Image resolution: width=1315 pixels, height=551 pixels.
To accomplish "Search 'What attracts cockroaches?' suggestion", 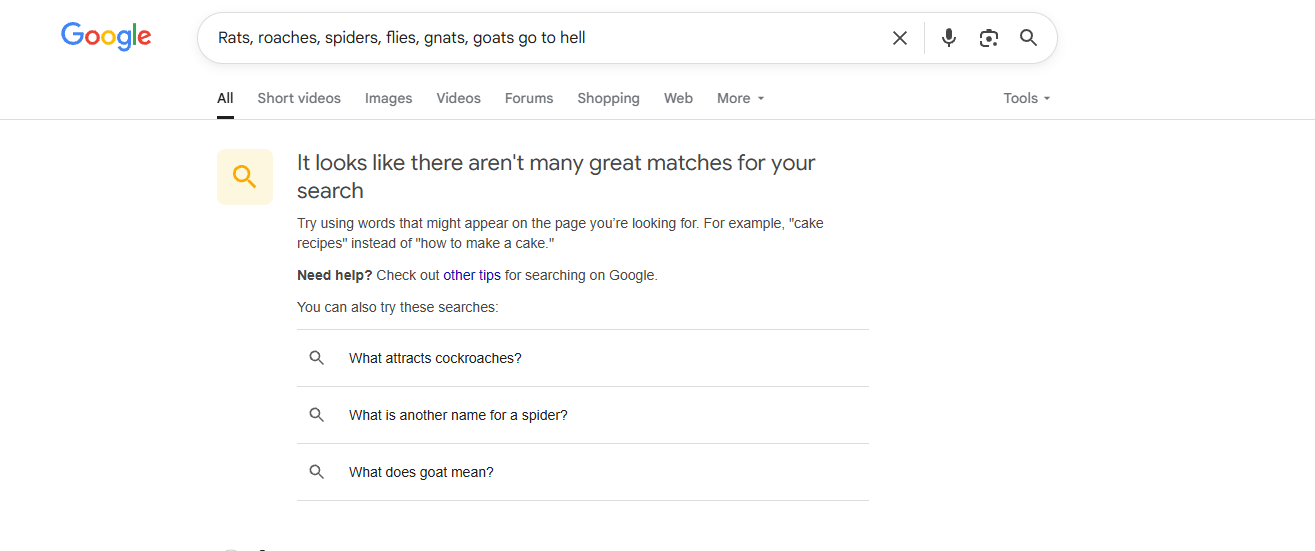I will pos(583,358).
